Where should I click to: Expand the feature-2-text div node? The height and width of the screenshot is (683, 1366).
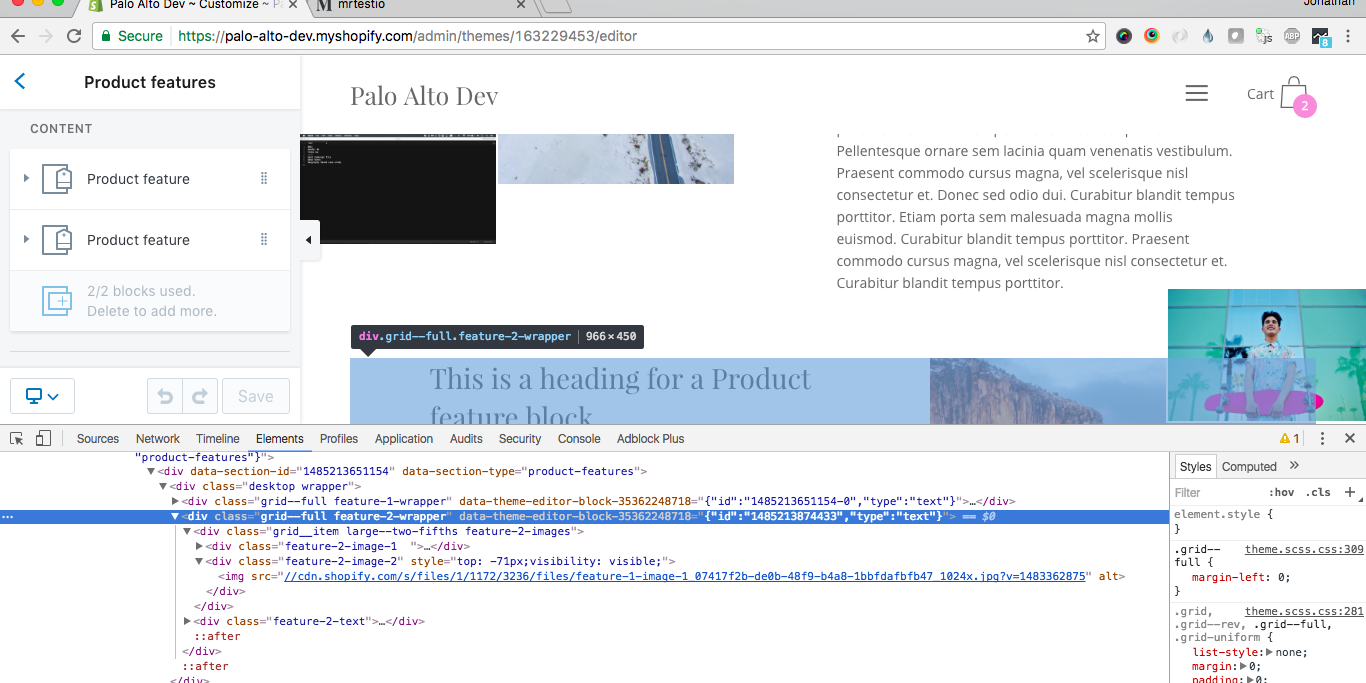188,621
